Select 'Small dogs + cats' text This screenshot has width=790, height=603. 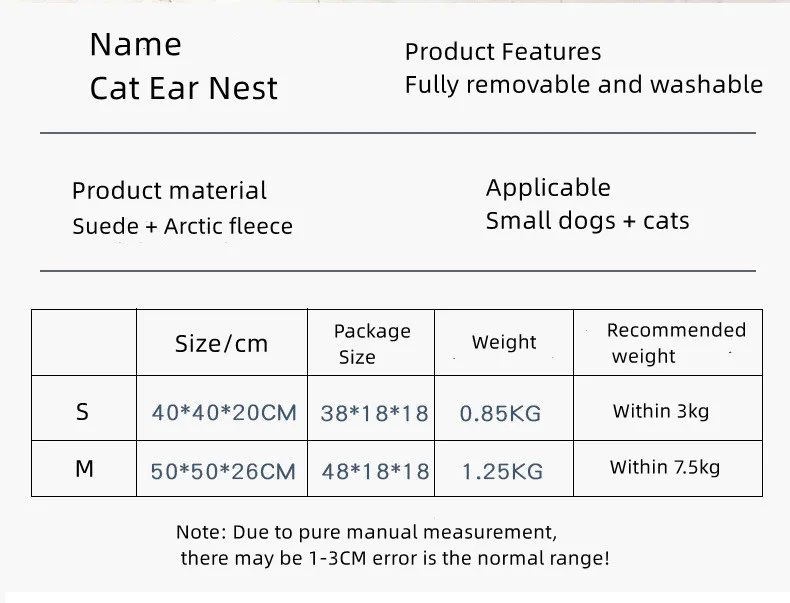pyautogui.click(x=587, y=221)
